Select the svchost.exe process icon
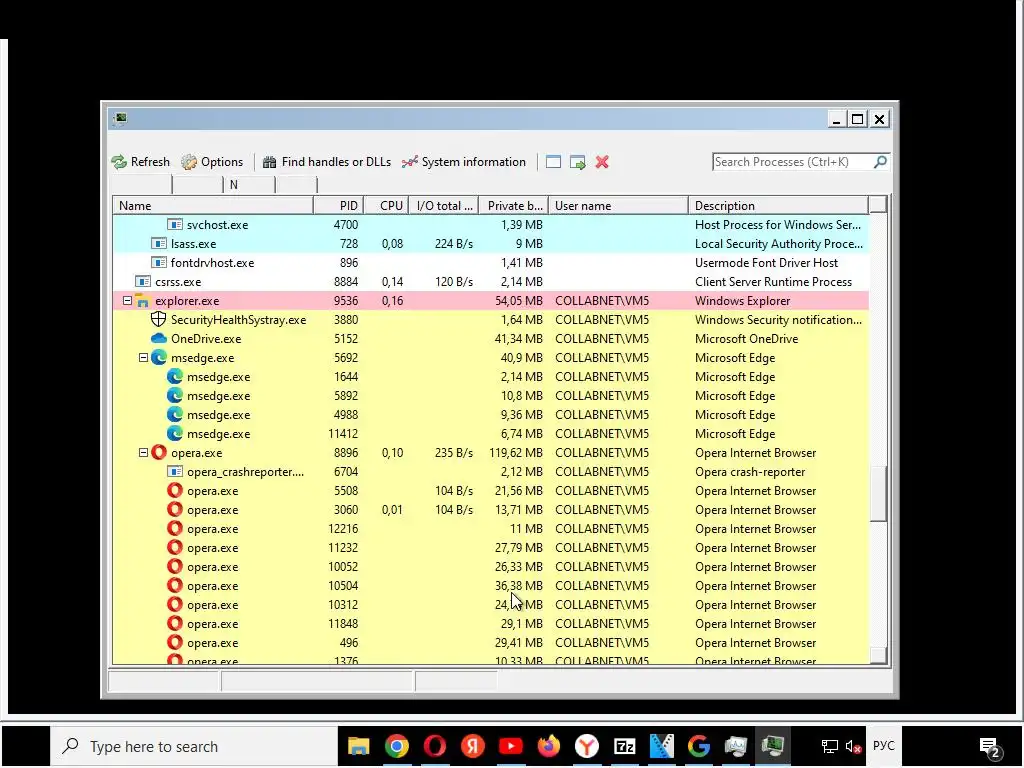This screenshot has height=768, width=1024. tap(174, 225)
